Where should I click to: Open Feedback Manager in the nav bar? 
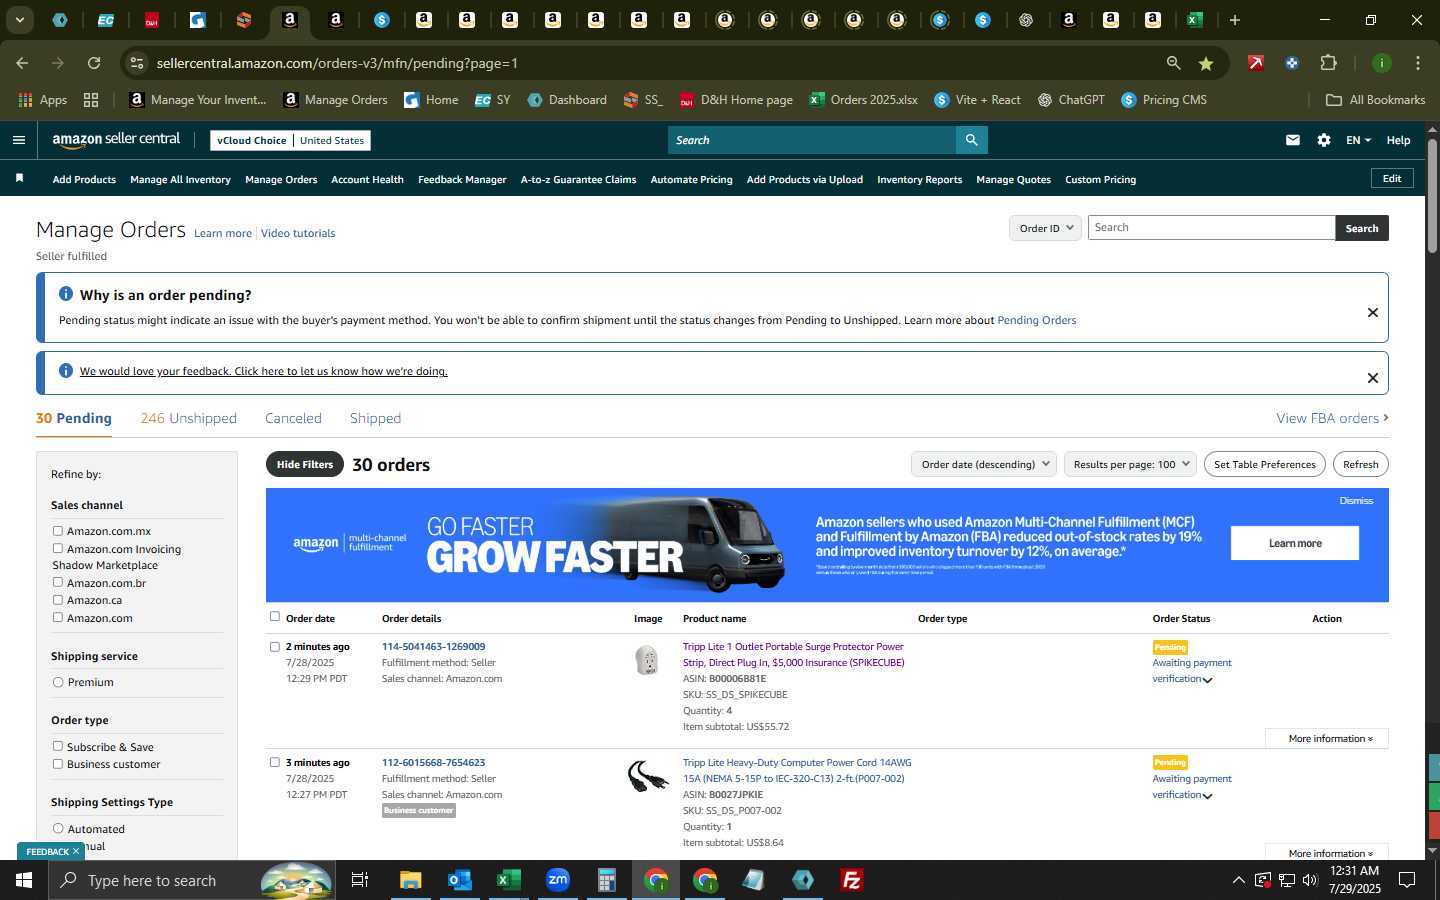click(462, 179)
